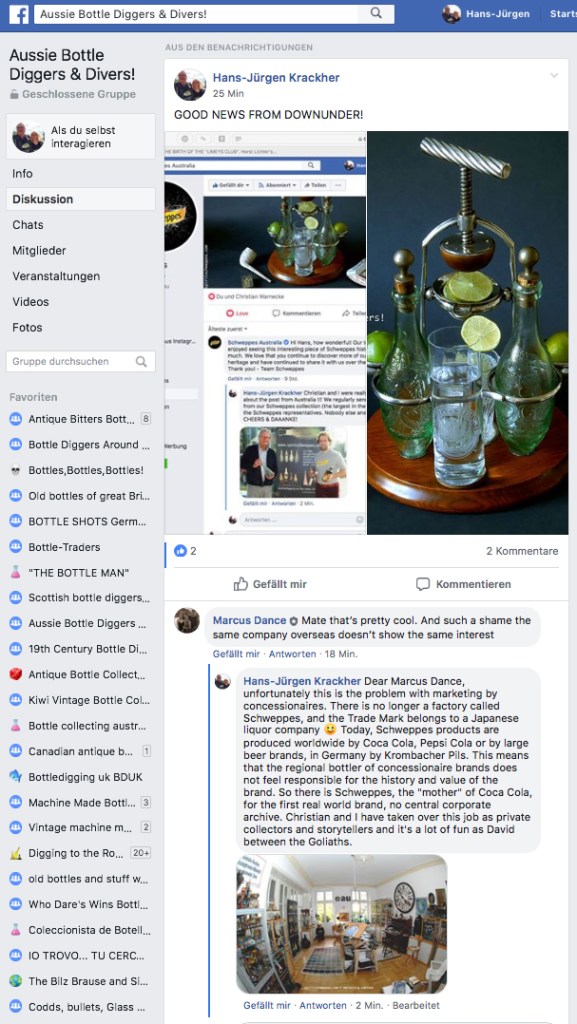
Task: Open the 'Als du selbst interagieren' selector
Action: point(81,136)
